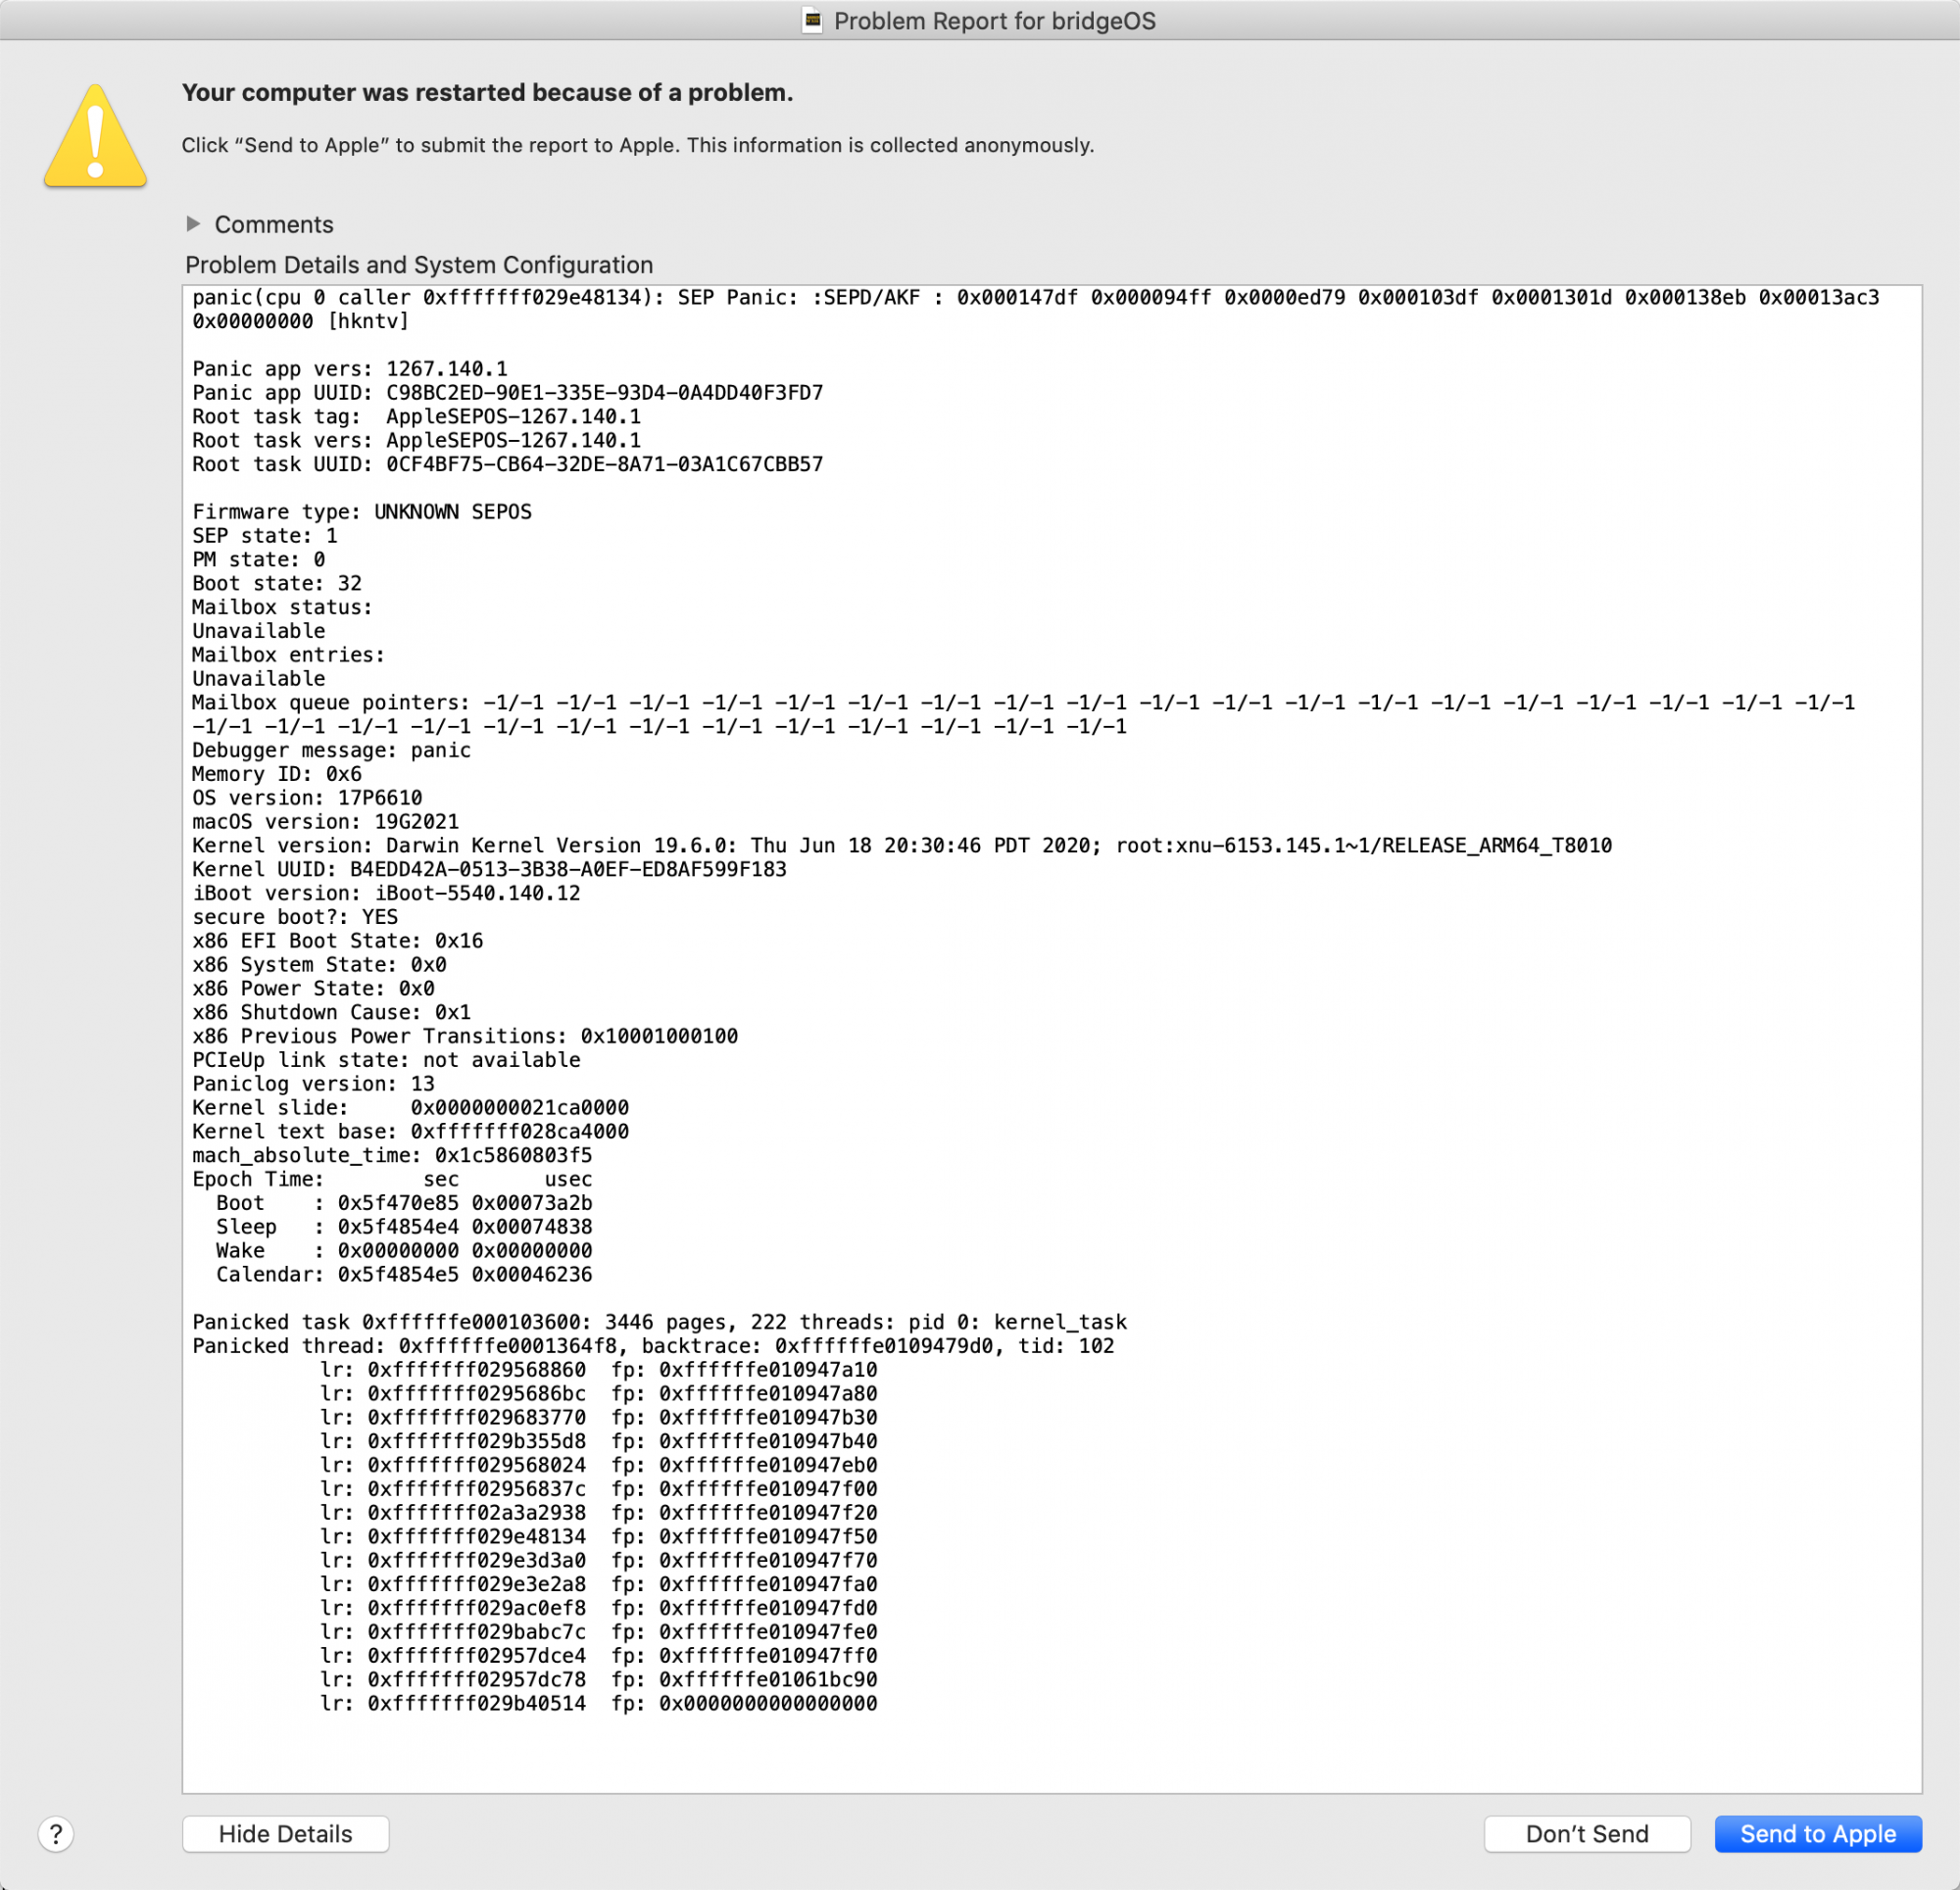Click the 'Problem Report for bridgeOS' window title
Image resolution: width=1960 pixels, height=1890 pixels.
point(994,21)
